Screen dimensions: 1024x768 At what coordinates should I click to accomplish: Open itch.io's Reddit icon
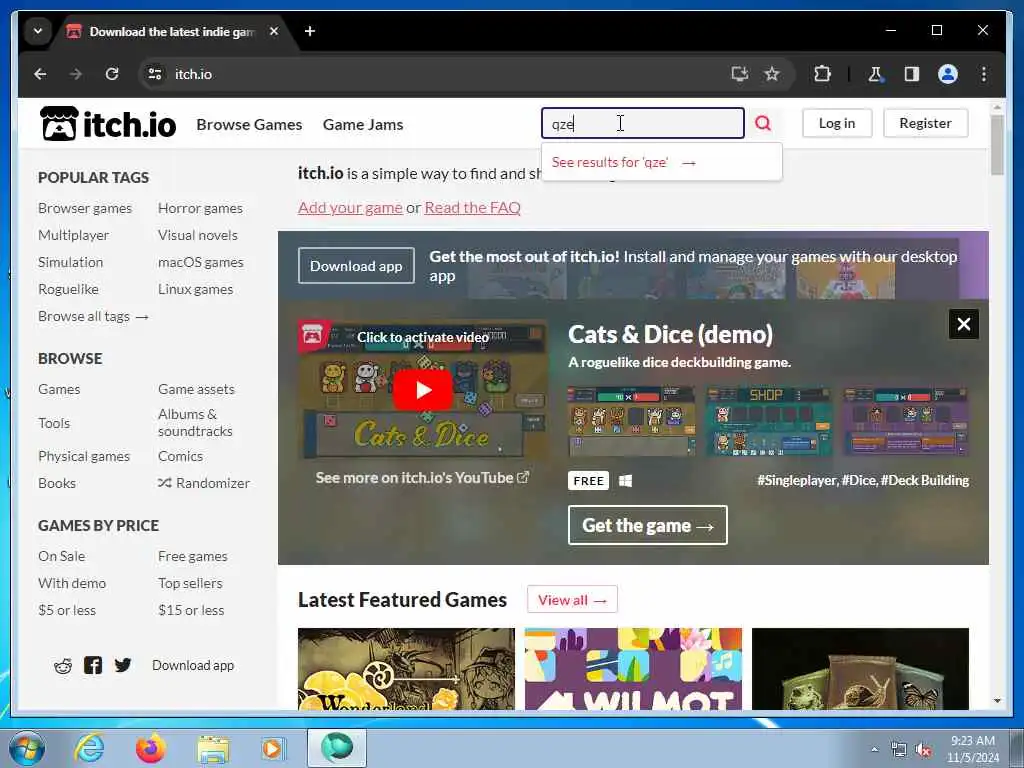[x=63, y=665]
